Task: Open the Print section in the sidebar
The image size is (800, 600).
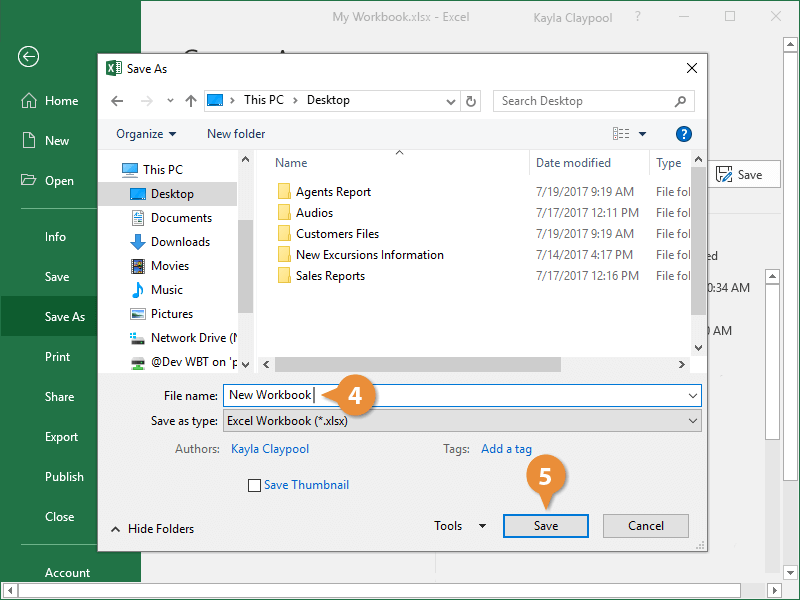Action: point(57,356)
